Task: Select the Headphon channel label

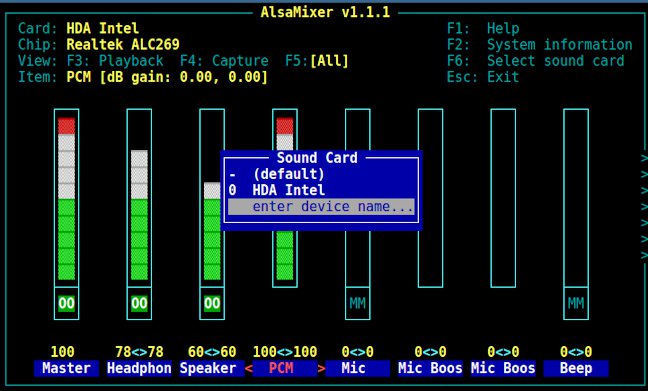Action: click(139, 368)
